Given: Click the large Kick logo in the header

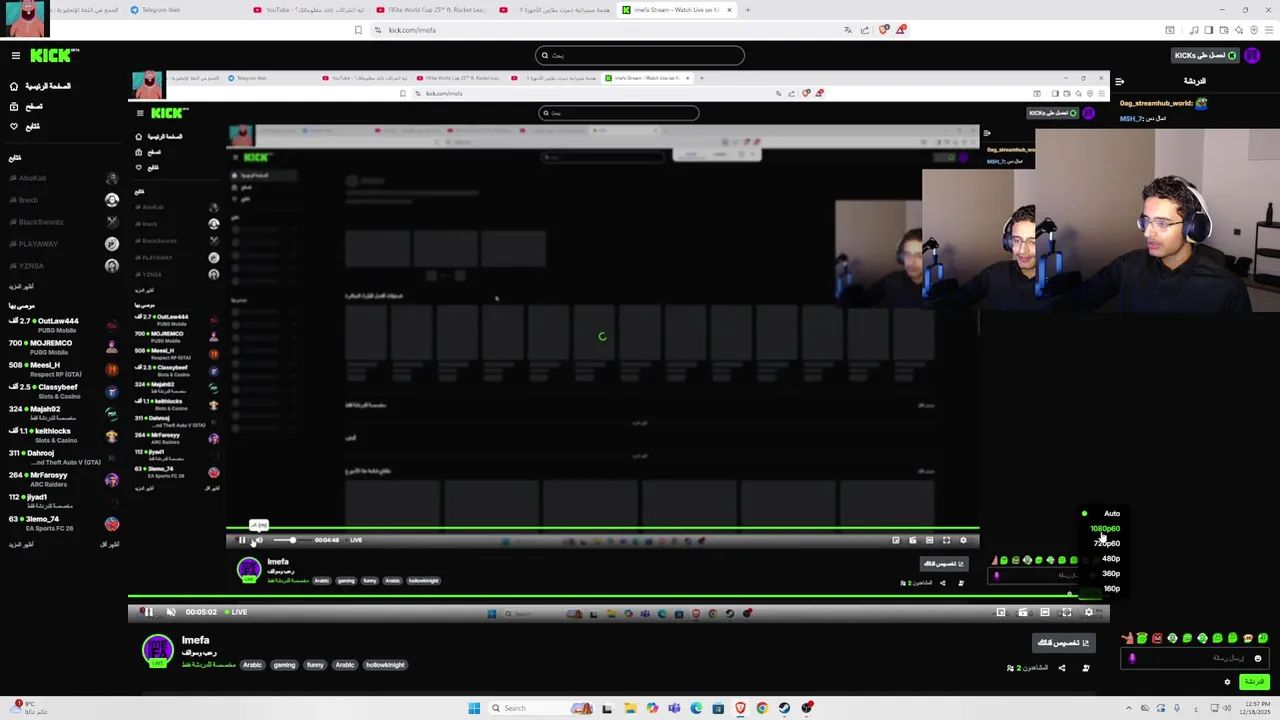Looking at the screenshot, I should 54,56.
